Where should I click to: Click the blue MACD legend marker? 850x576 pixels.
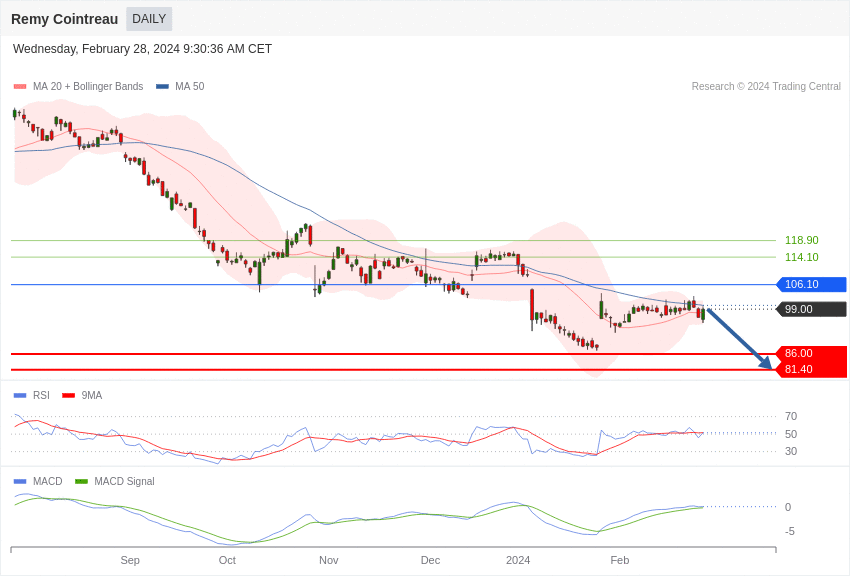click(x=20, y=482)
